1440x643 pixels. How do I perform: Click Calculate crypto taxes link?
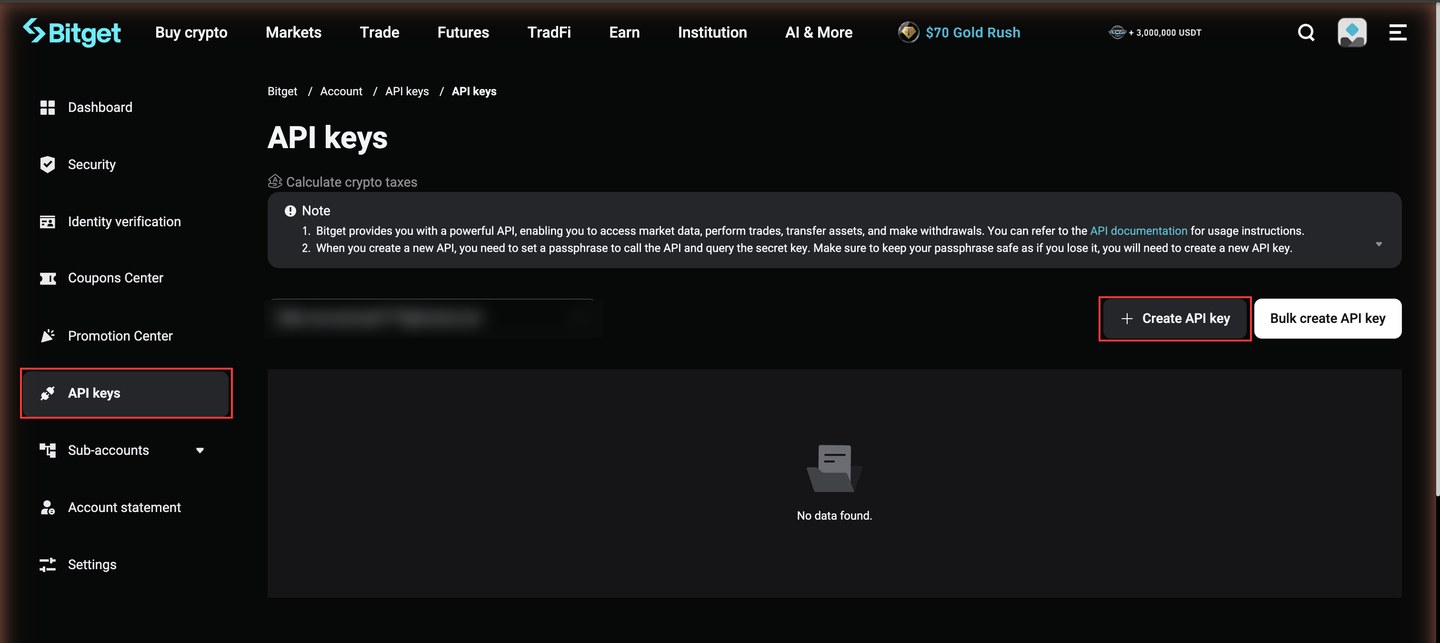pos(352,182)
